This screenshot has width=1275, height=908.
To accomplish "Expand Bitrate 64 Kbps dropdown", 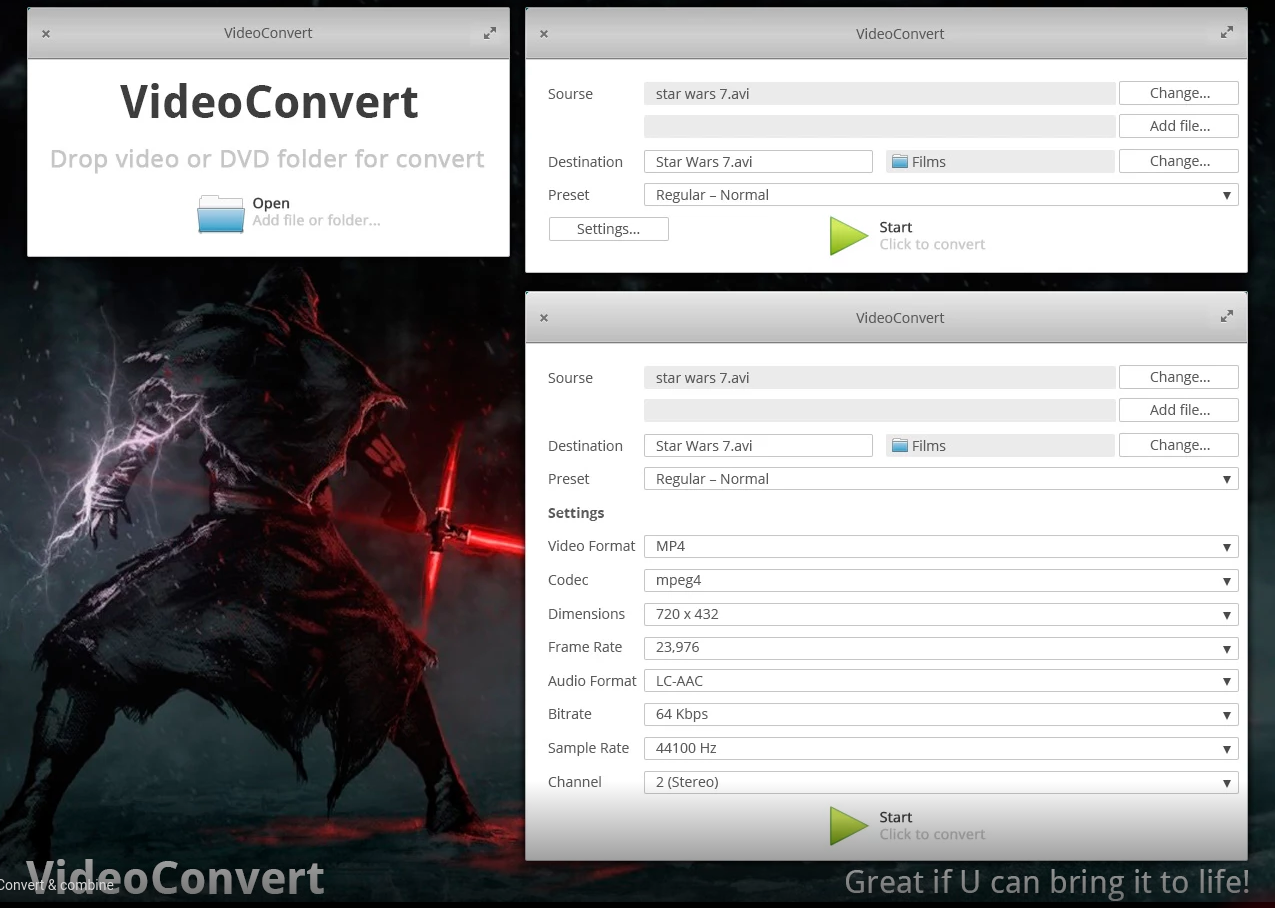I will [x=941, y=714].
